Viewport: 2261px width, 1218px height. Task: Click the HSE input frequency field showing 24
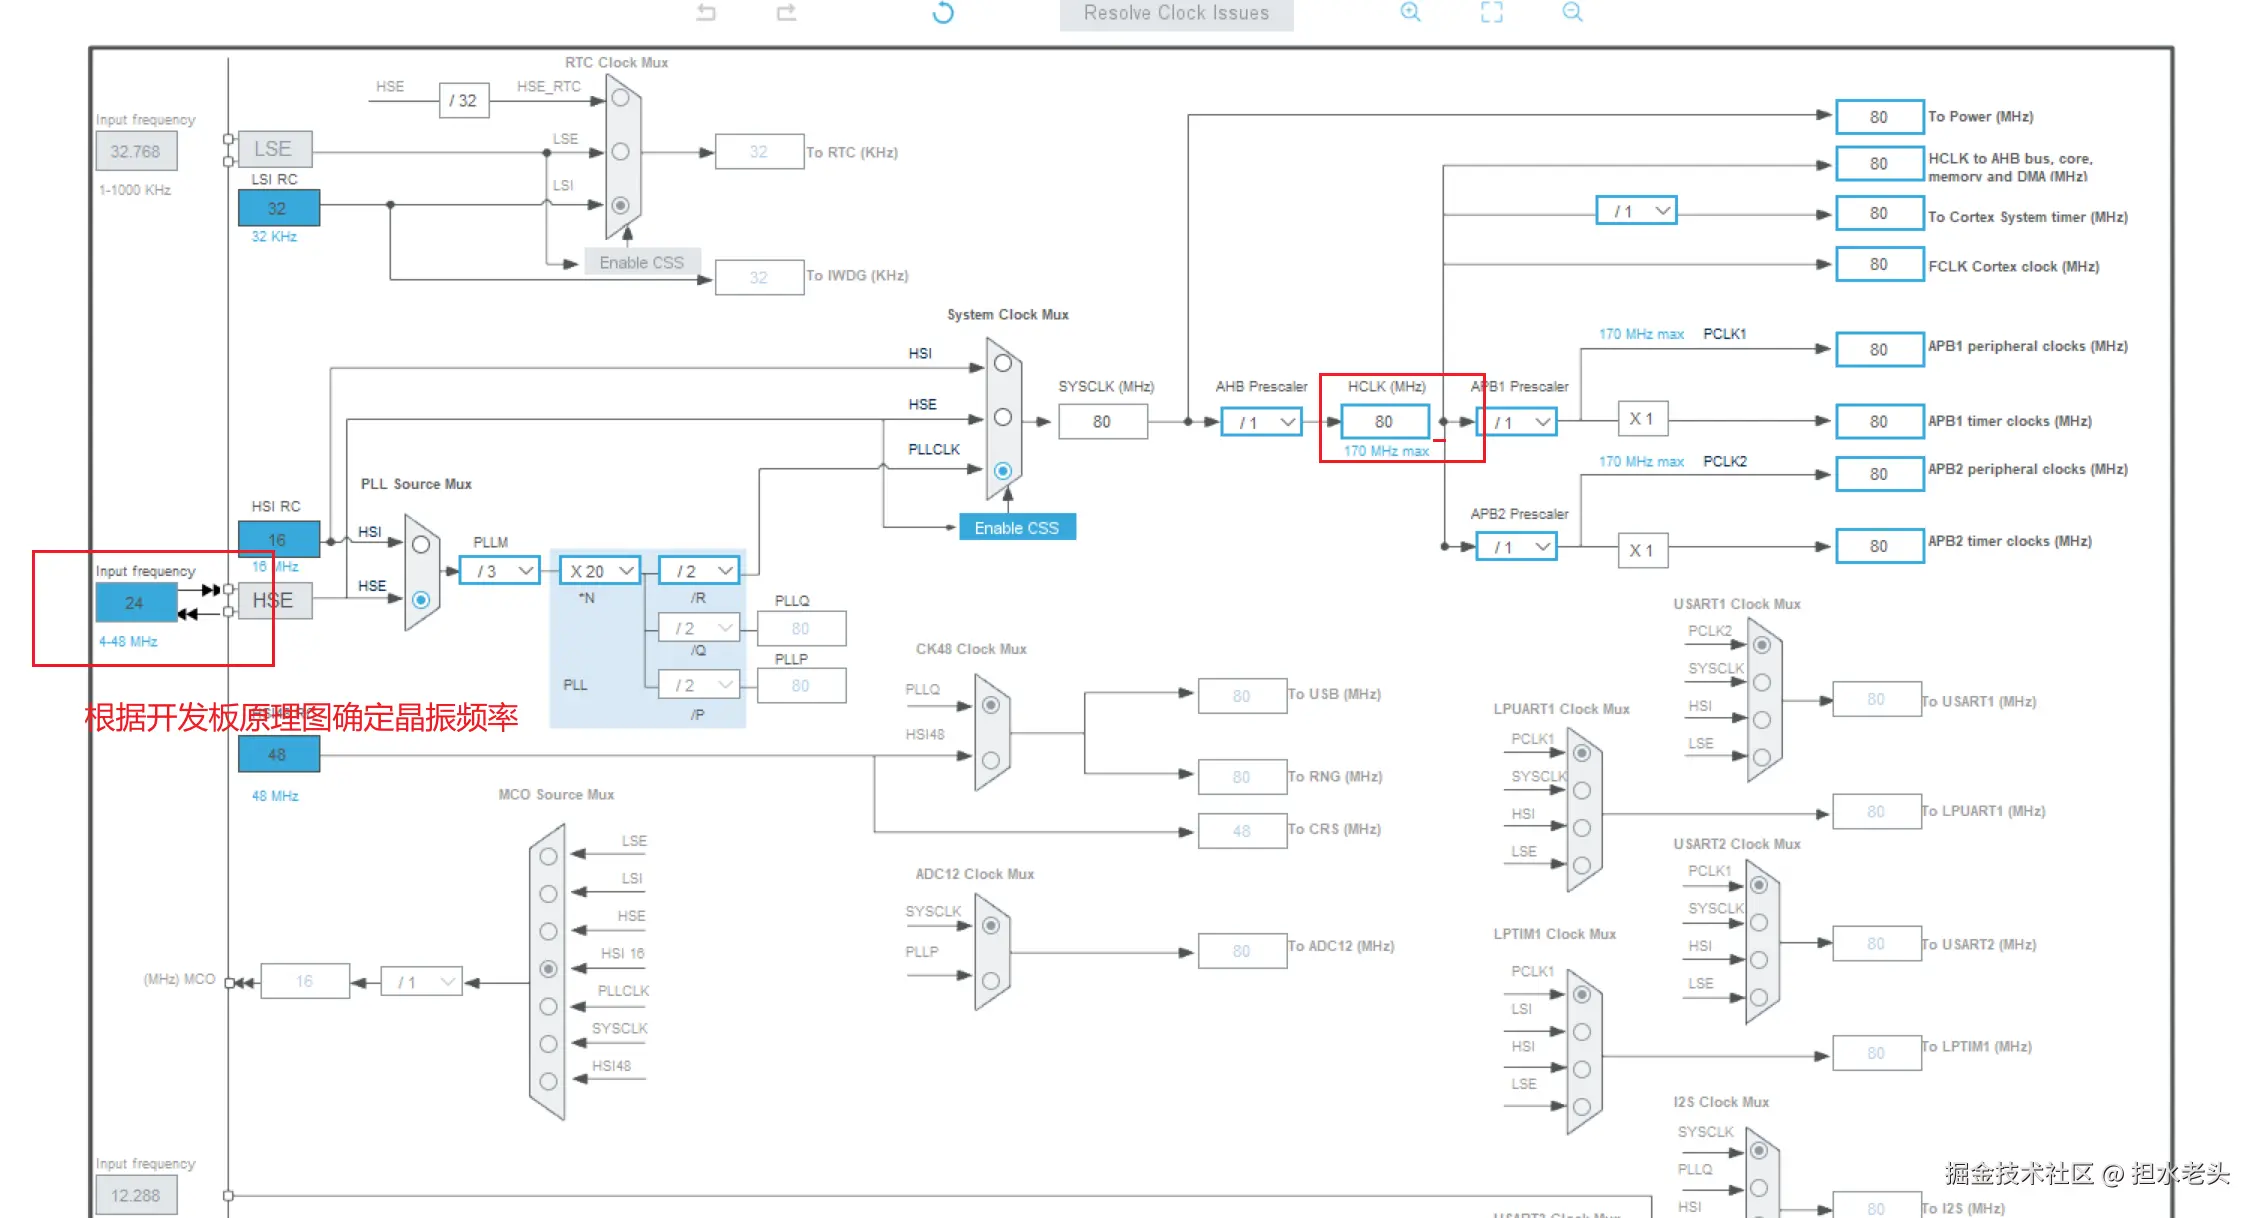[136, 603]
